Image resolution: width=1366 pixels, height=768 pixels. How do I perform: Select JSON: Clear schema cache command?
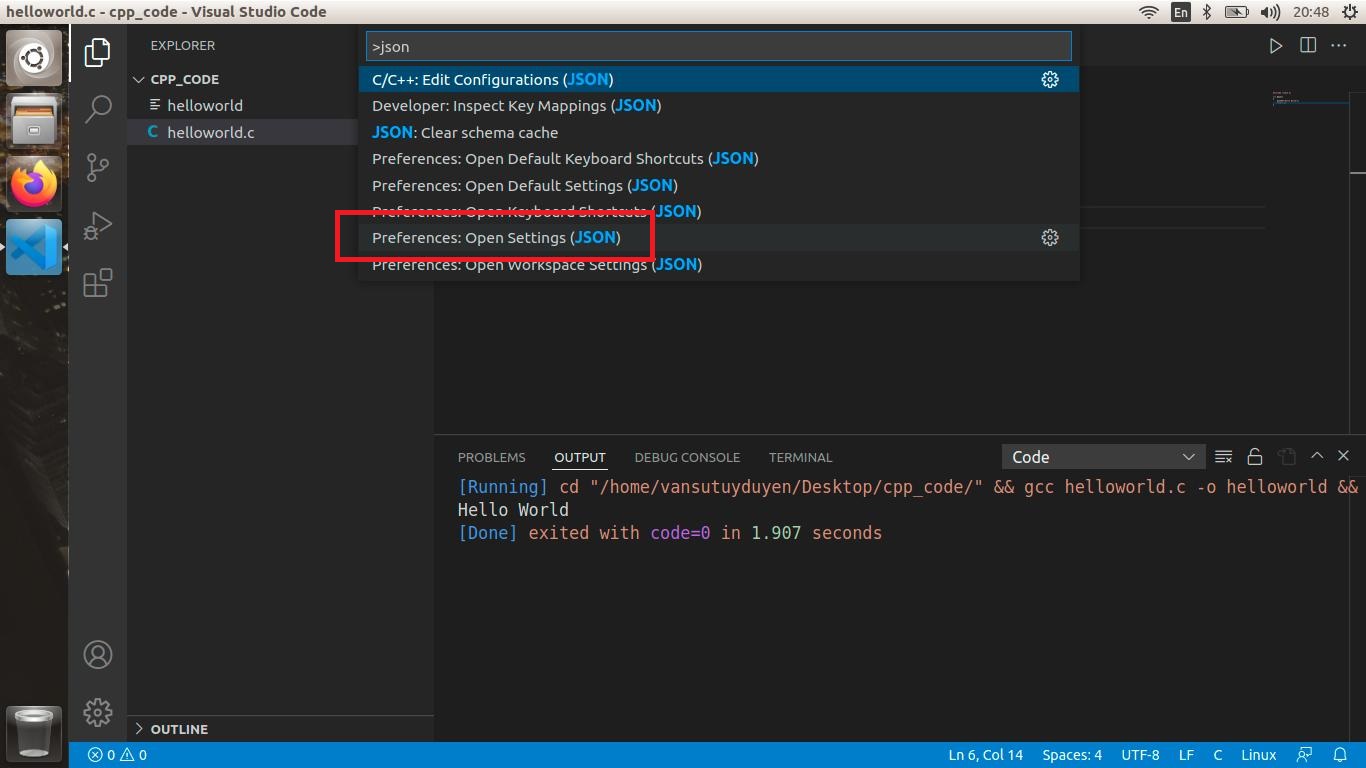719,132
